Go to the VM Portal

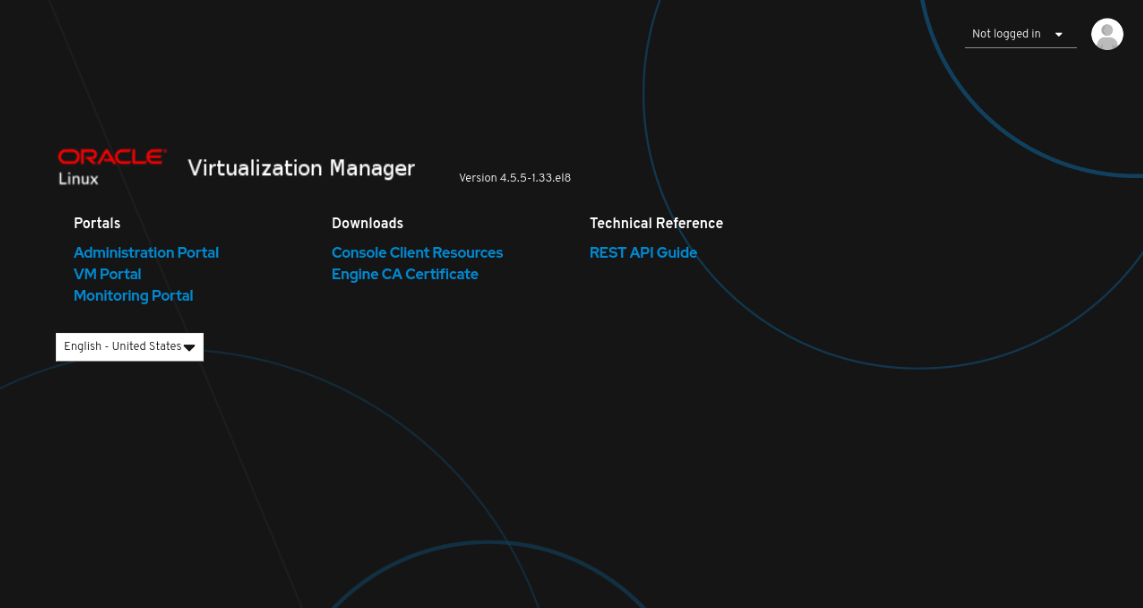tap(107, 274)
